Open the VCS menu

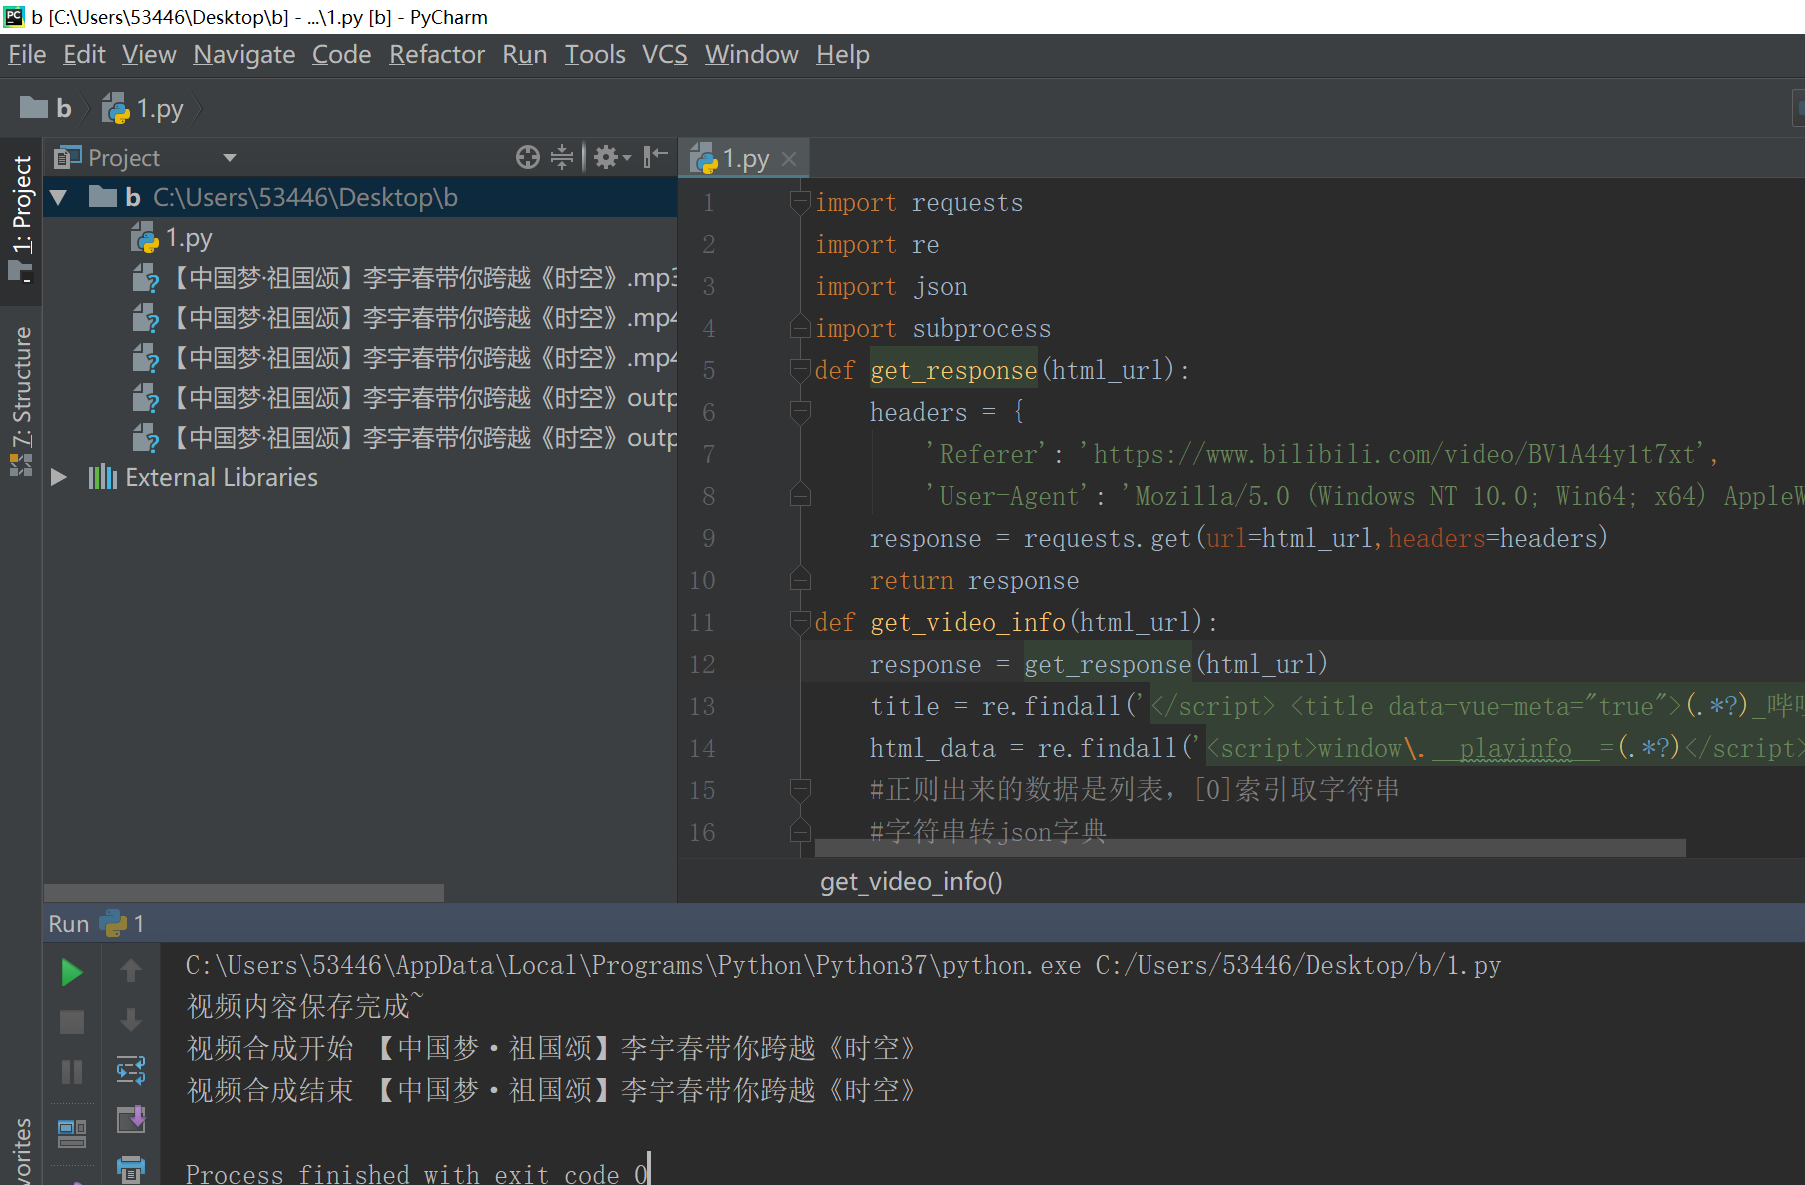(664, 55)
